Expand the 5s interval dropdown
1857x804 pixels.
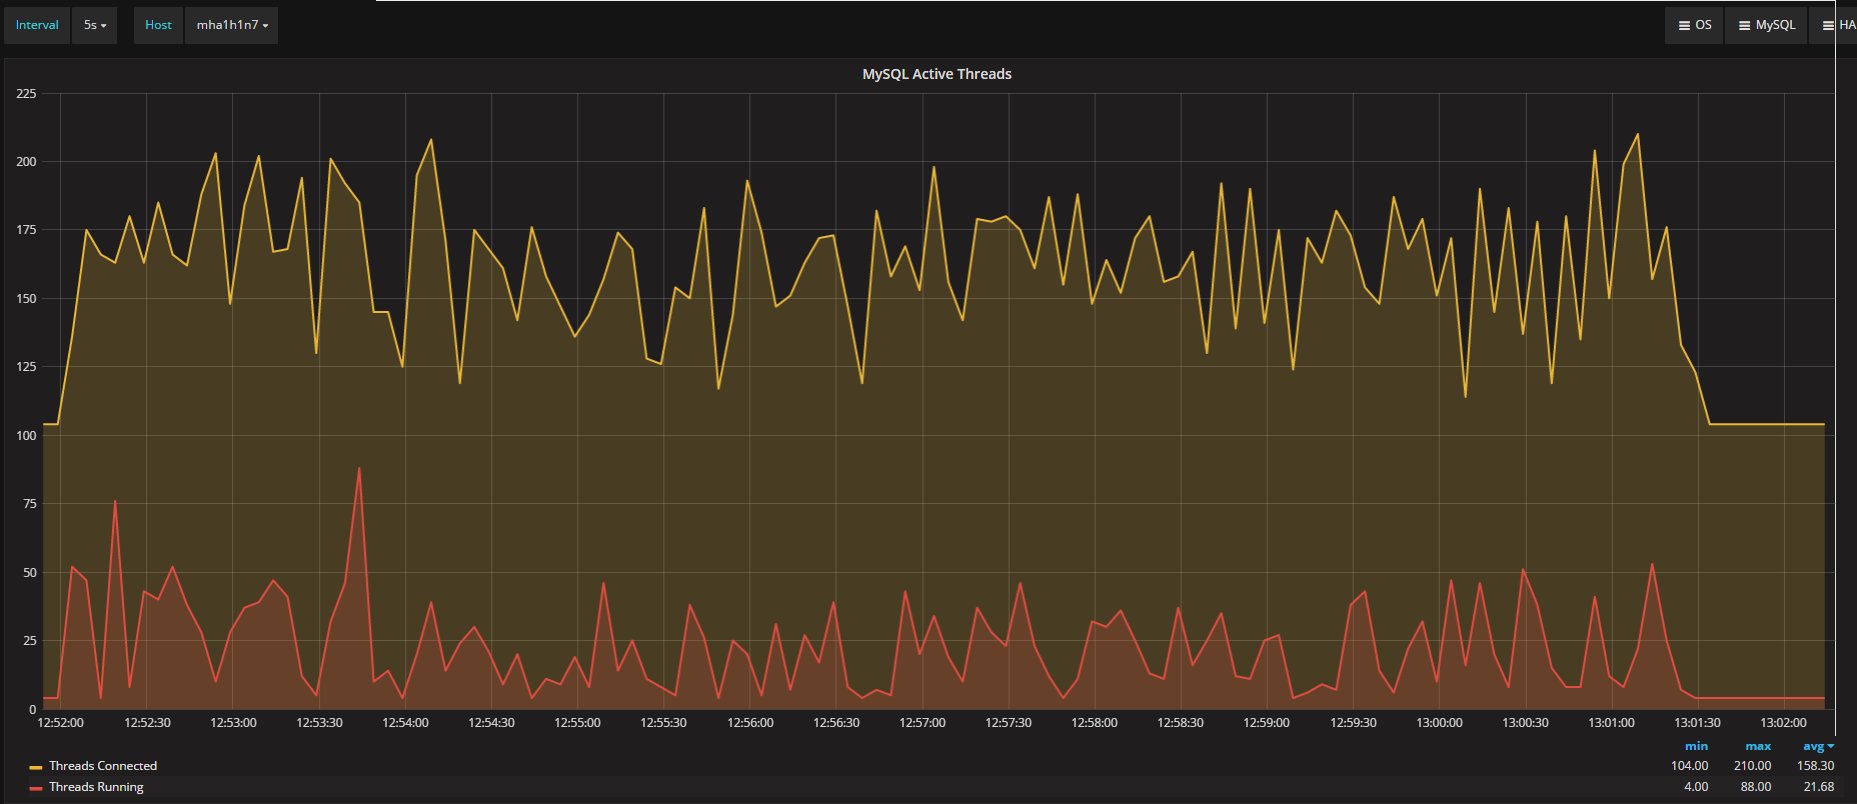click(94, 25)
